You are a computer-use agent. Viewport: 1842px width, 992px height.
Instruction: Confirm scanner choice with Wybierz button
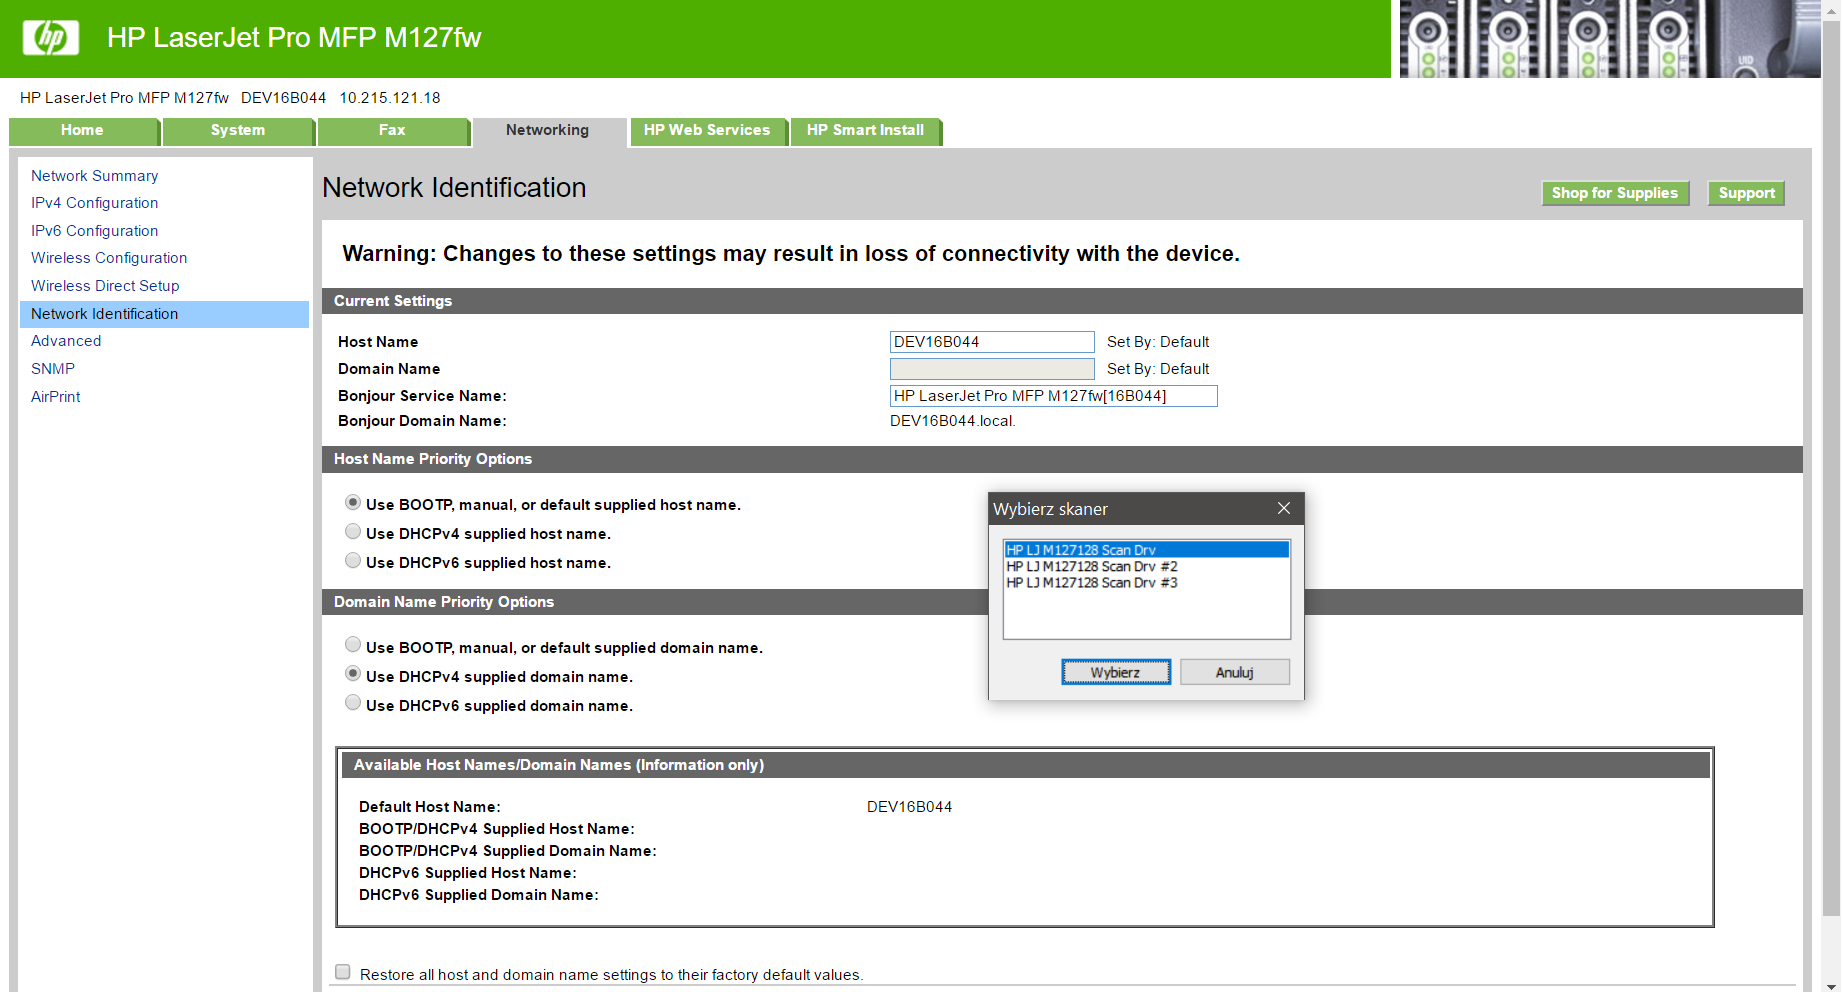1116,671
